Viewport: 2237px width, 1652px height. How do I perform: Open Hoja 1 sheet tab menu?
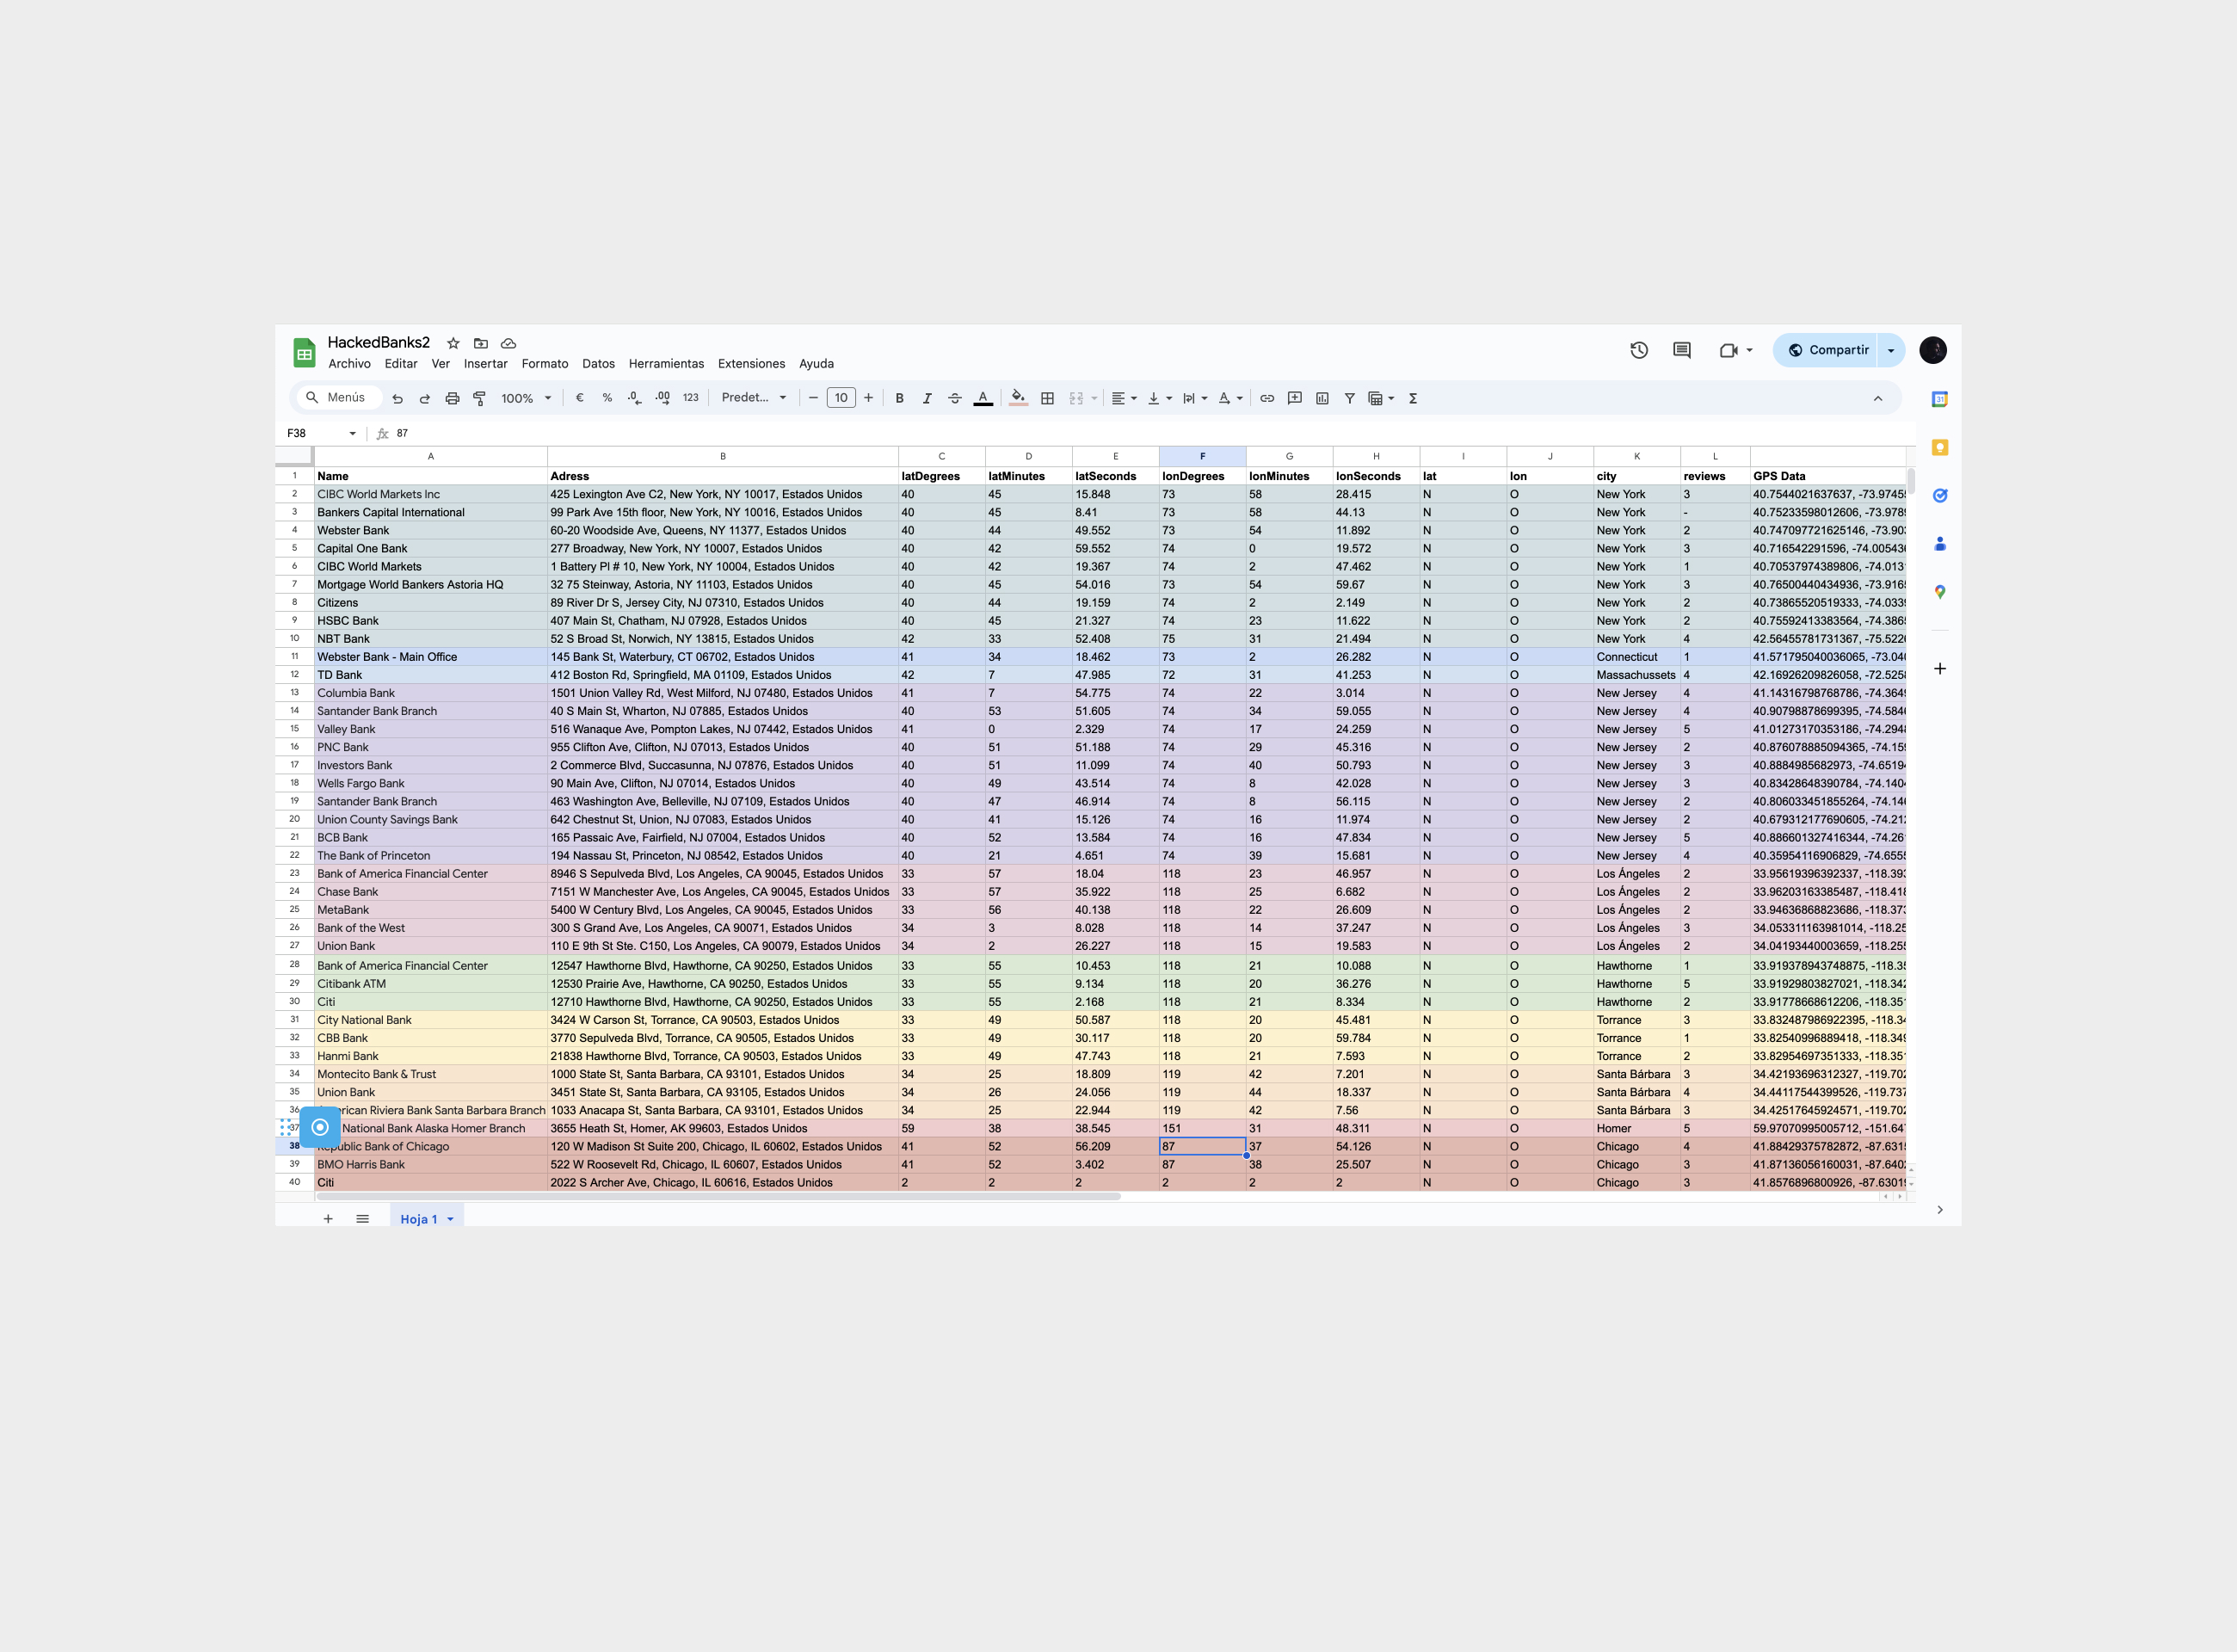coord(450,1219)
